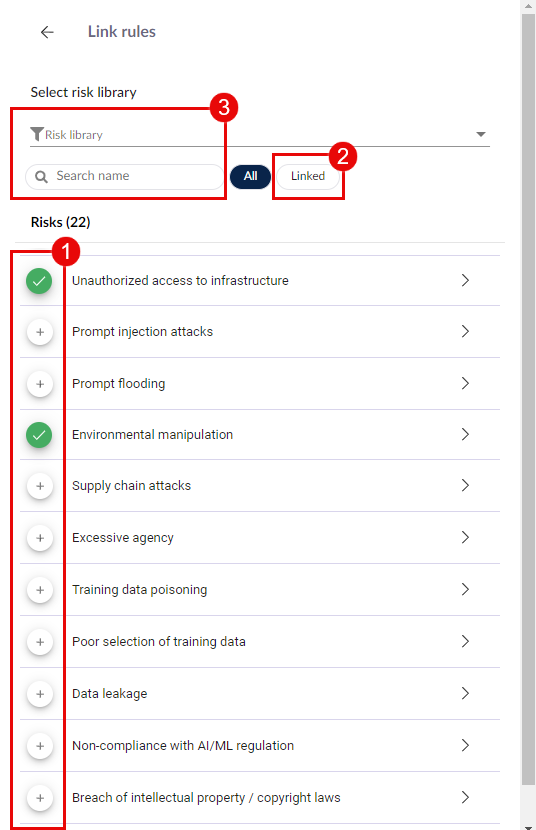Focus the Search name input field

click(x=125, y=176)
